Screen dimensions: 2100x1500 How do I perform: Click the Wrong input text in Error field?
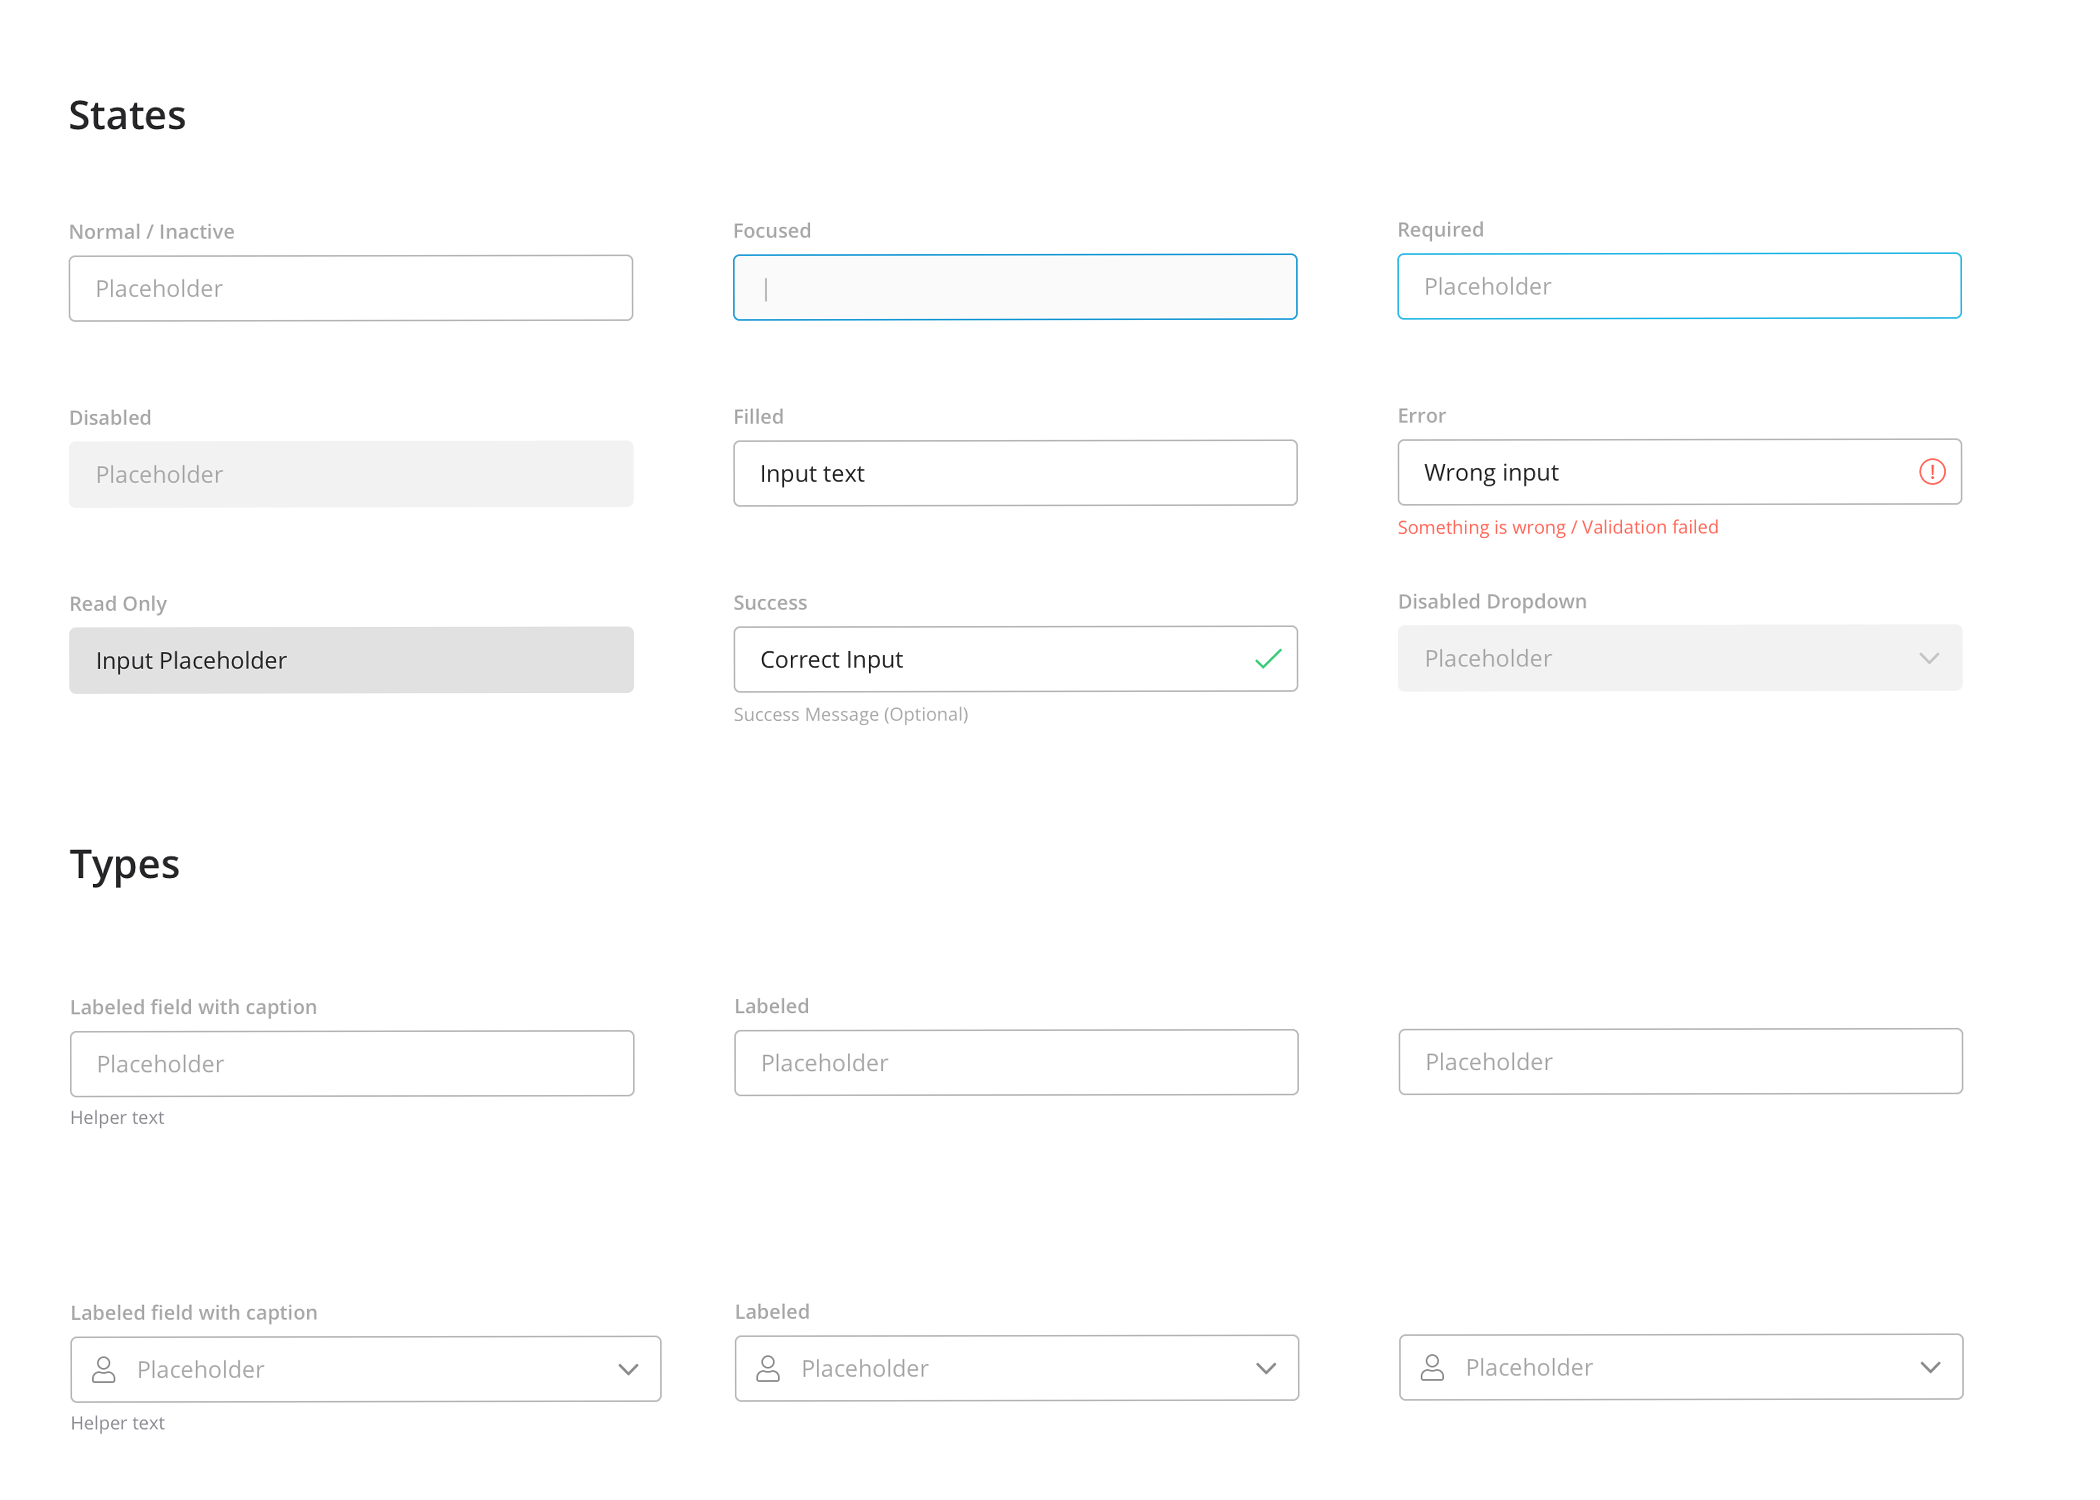click(1491, 472)
